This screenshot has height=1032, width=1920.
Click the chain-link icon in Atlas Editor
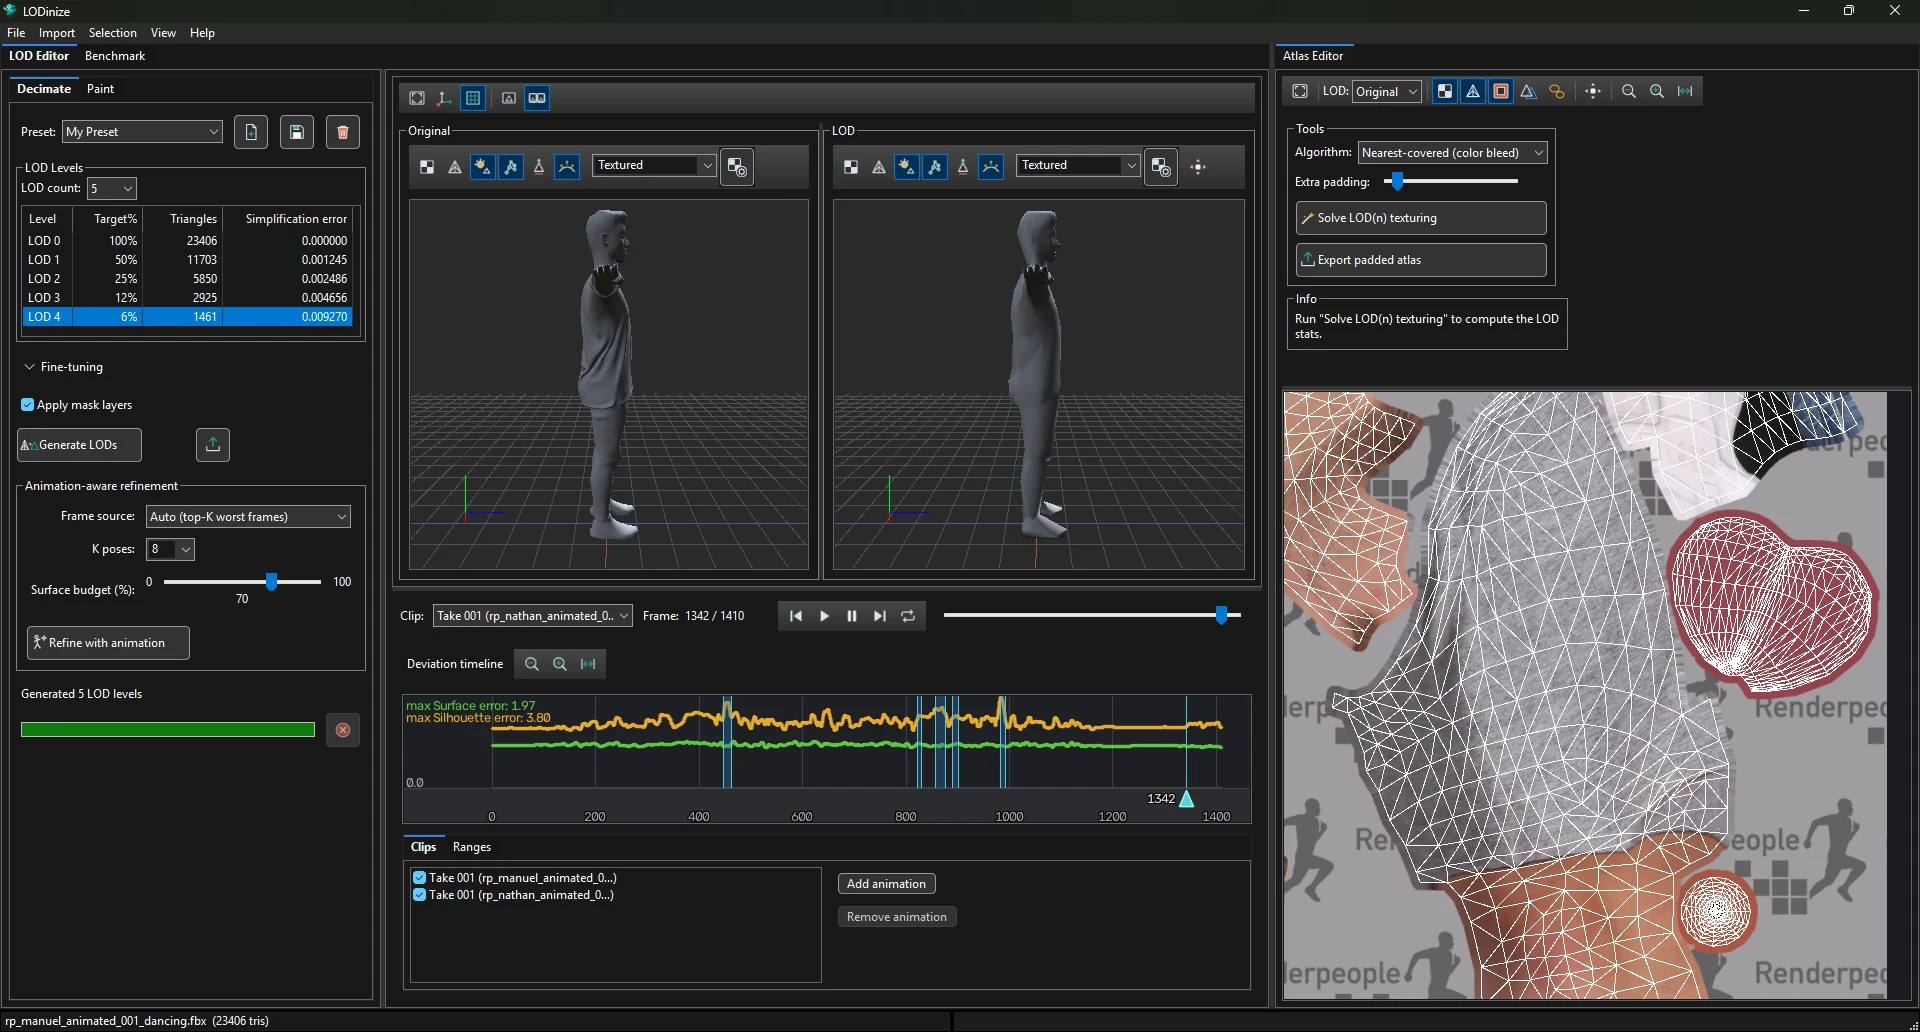1557,91
